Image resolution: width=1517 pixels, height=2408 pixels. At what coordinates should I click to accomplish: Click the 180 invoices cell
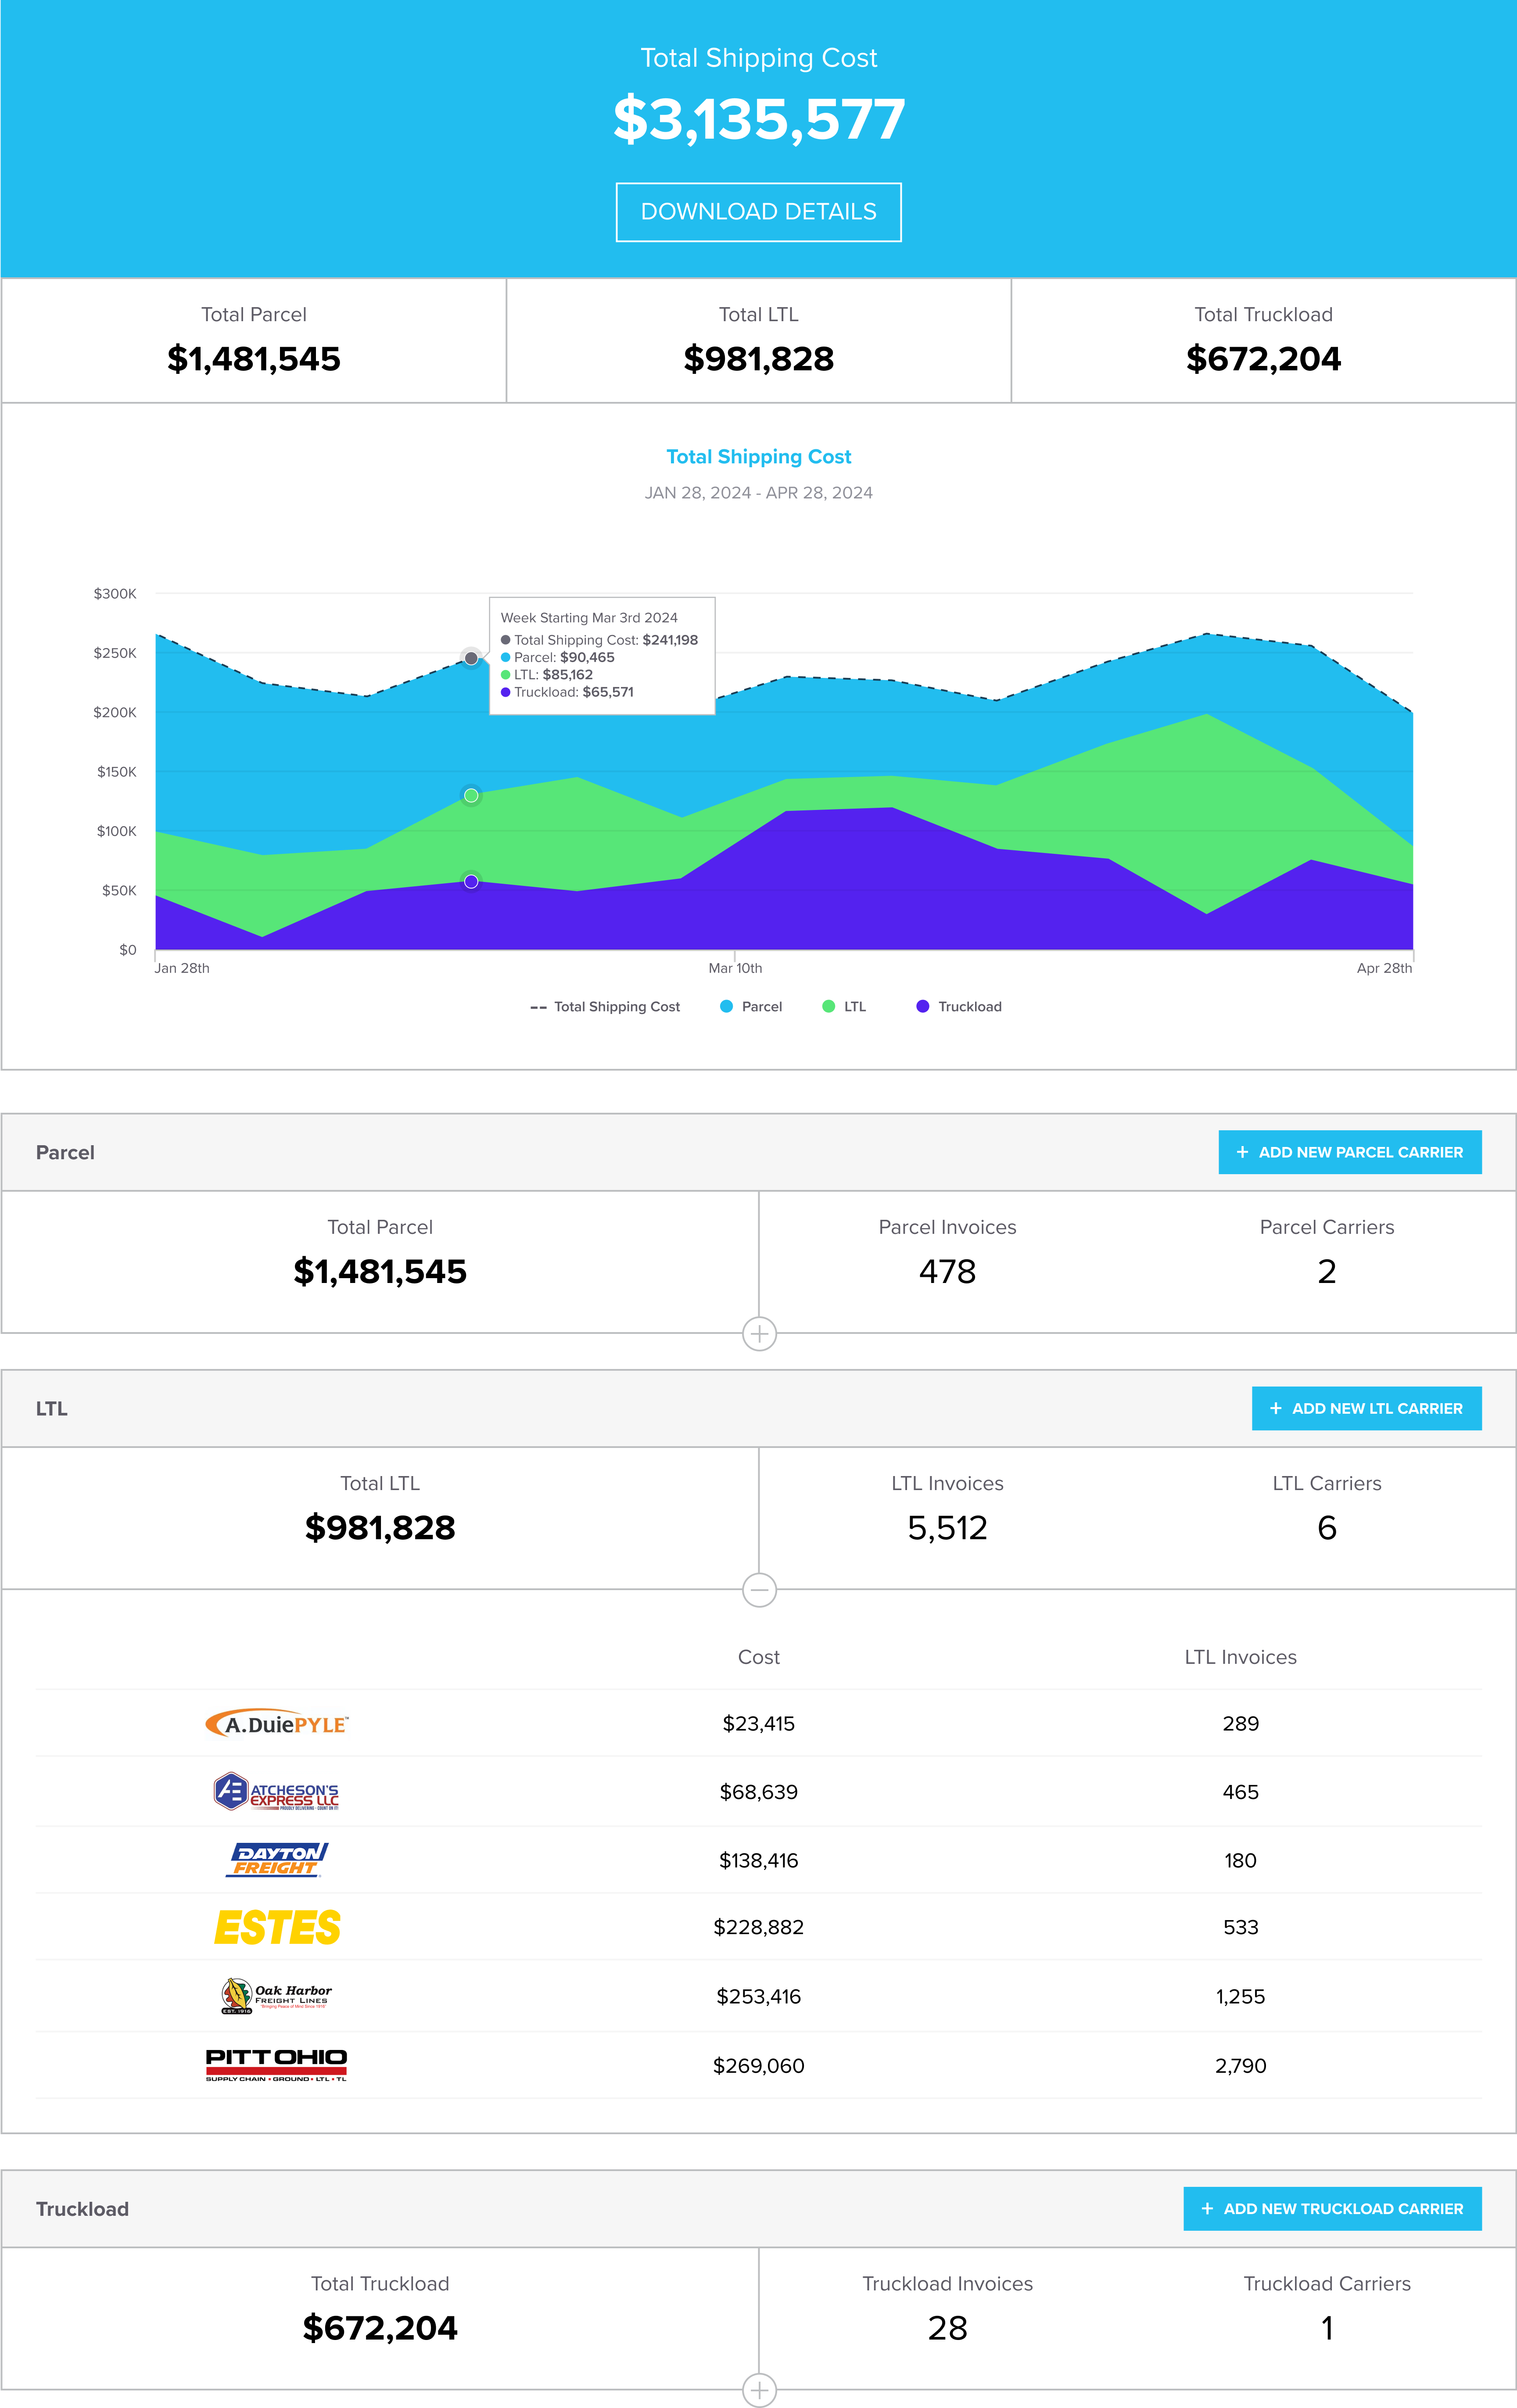coord(1240,1860)
